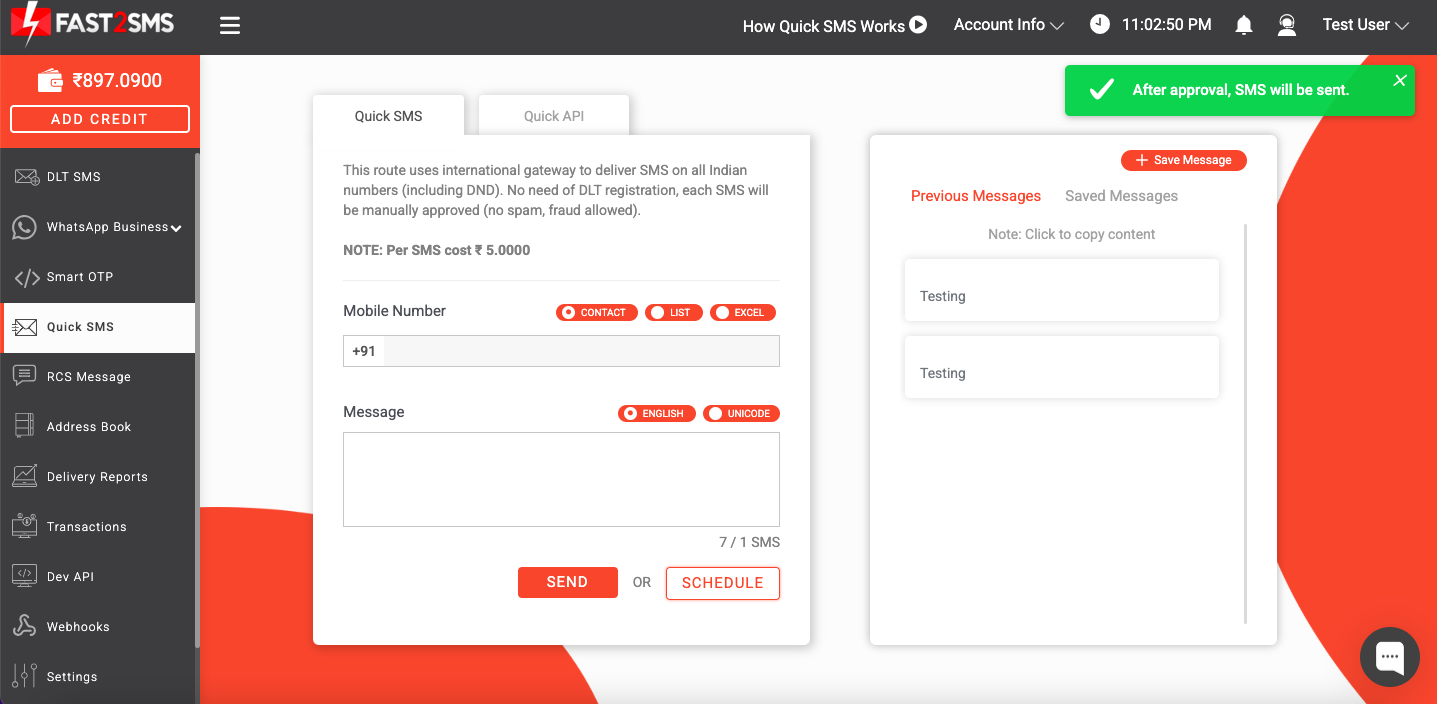1437x704 pixels.
Task: Expand the Account Info dropdown
Action: (x=1009, y=25)
